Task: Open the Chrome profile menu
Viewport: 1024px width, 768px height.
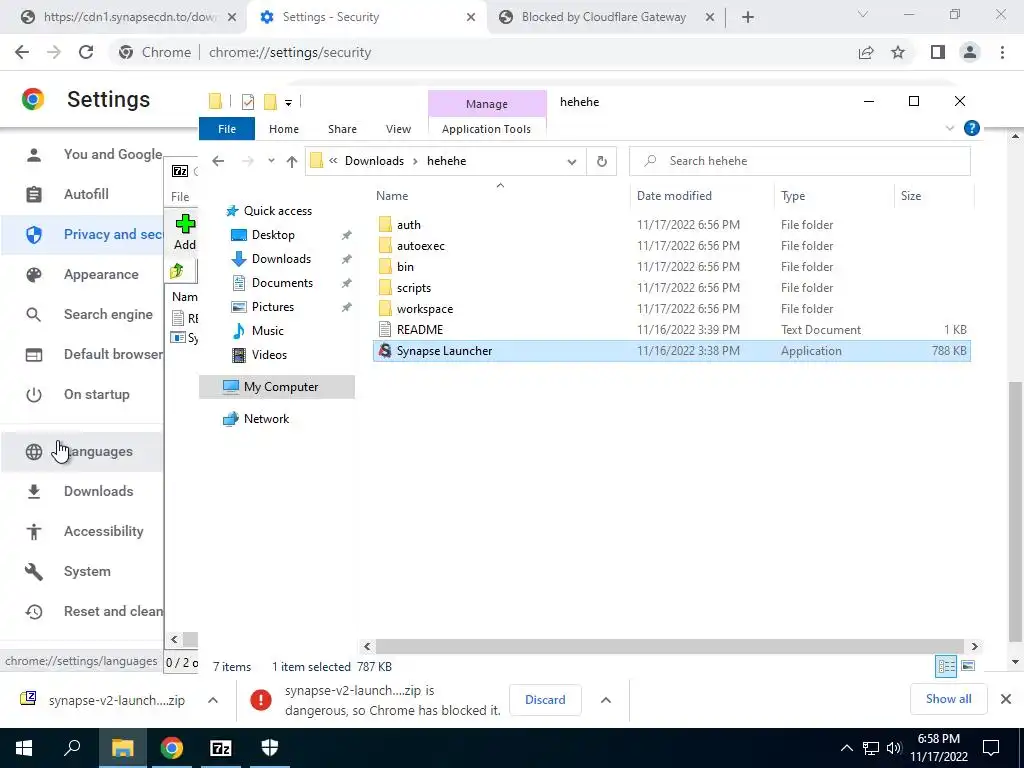Action: click(970, 52)
